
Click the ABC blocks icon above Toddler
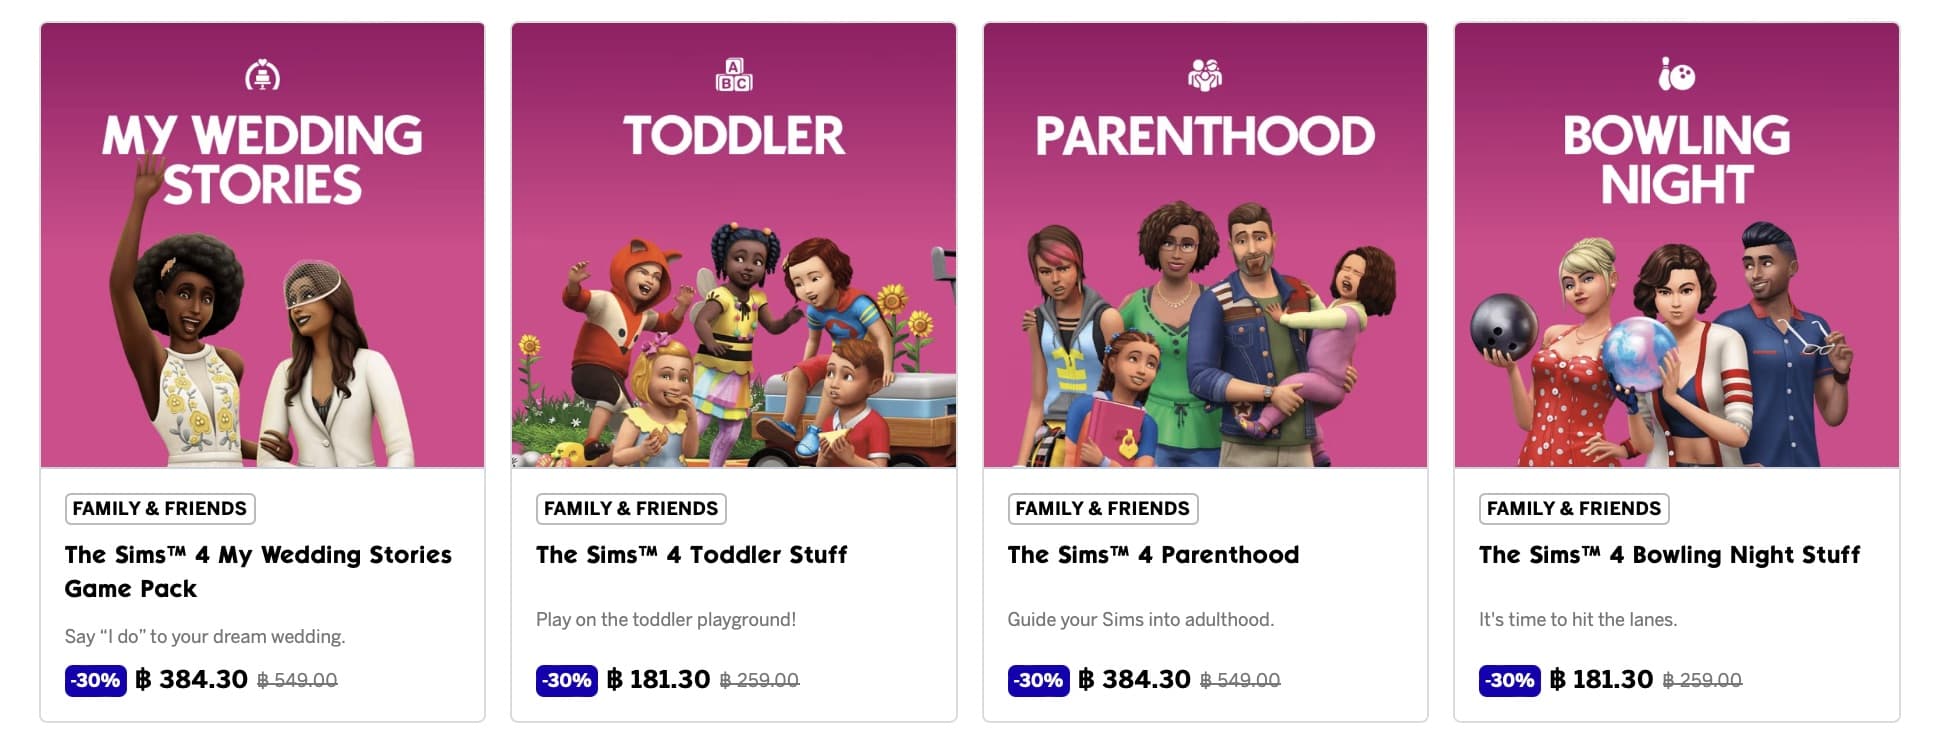(734, 75)
